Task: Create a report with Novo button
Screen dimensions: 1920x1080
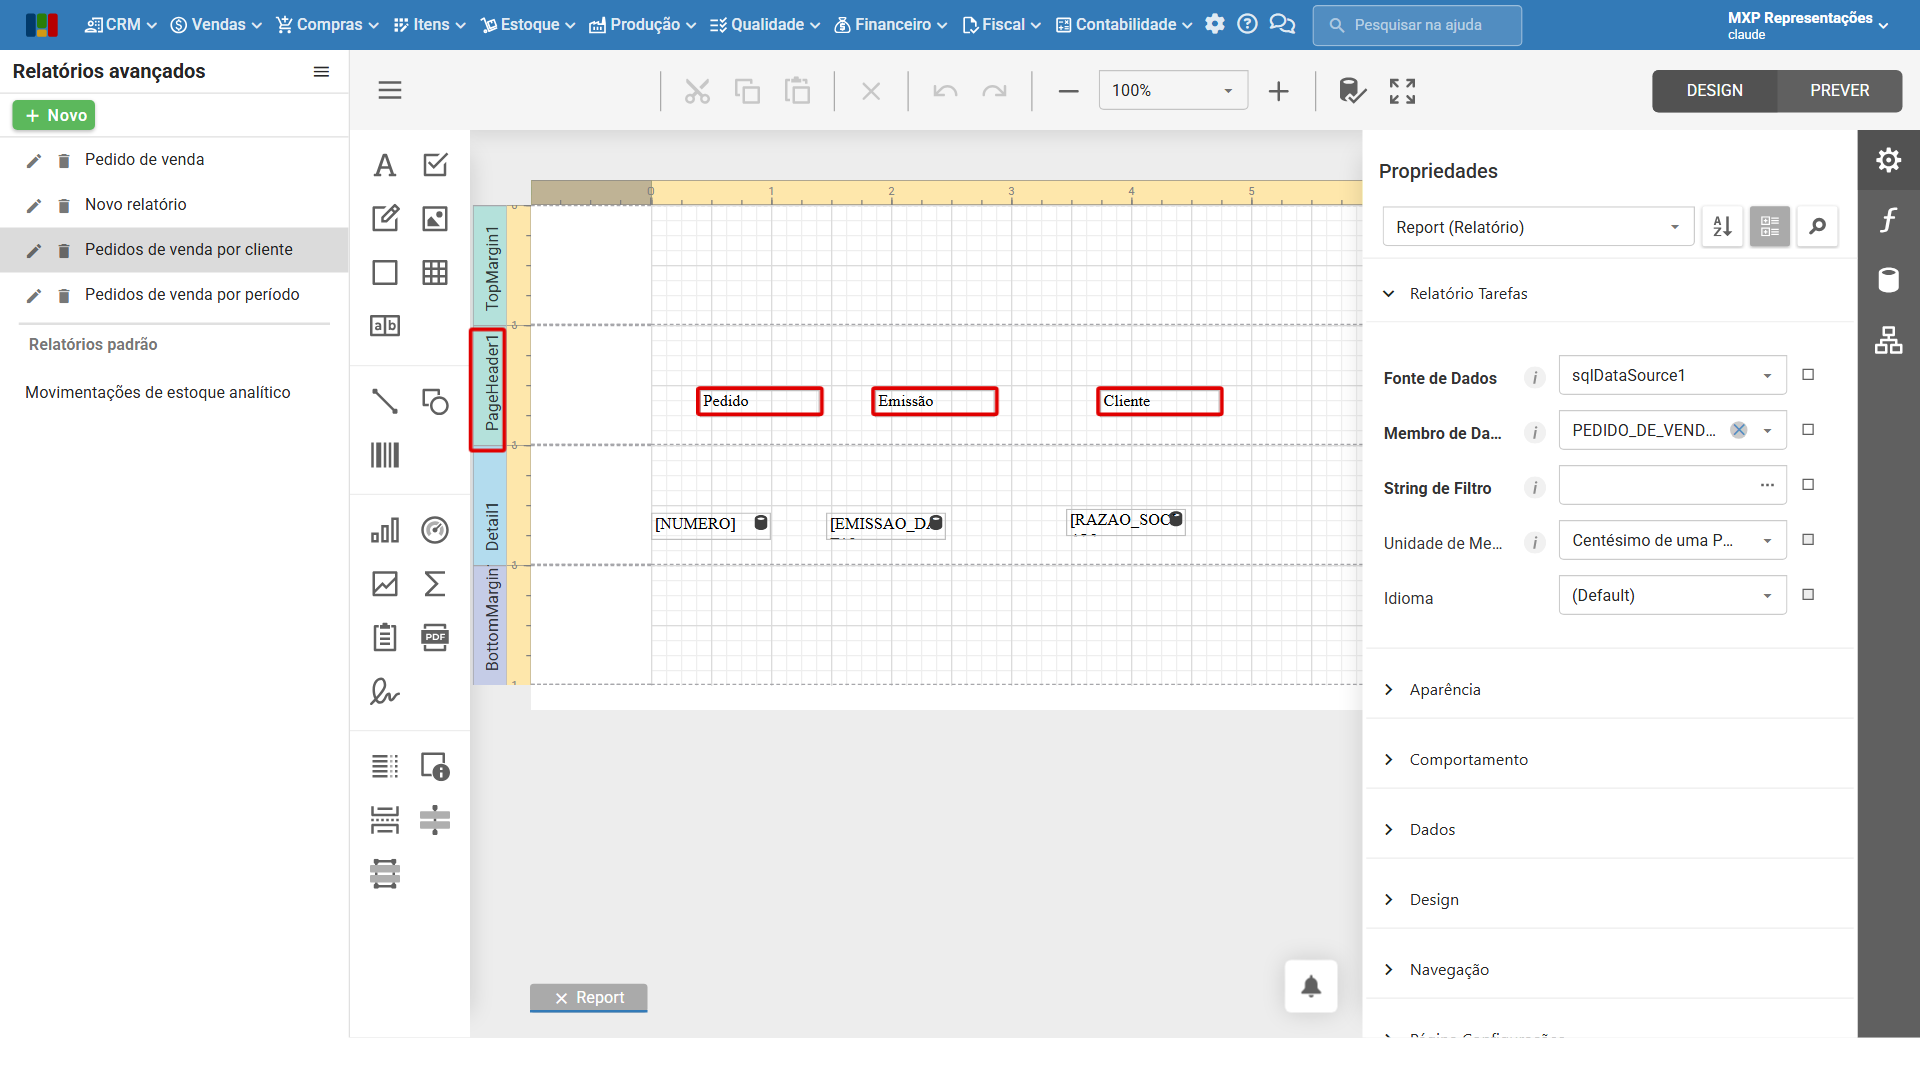Action: (54, 116)
